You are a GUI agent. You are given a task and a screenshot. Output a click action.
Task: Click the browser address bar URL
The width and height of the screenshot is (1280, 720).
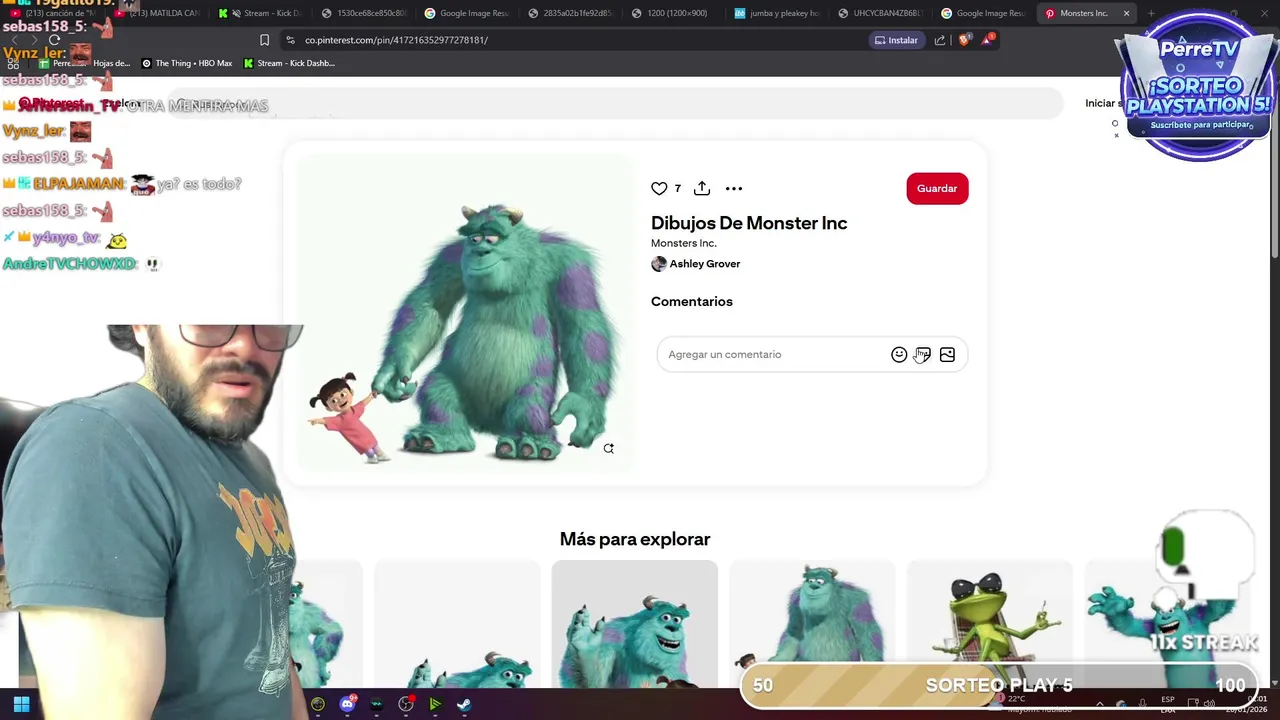tap(396, 40)
